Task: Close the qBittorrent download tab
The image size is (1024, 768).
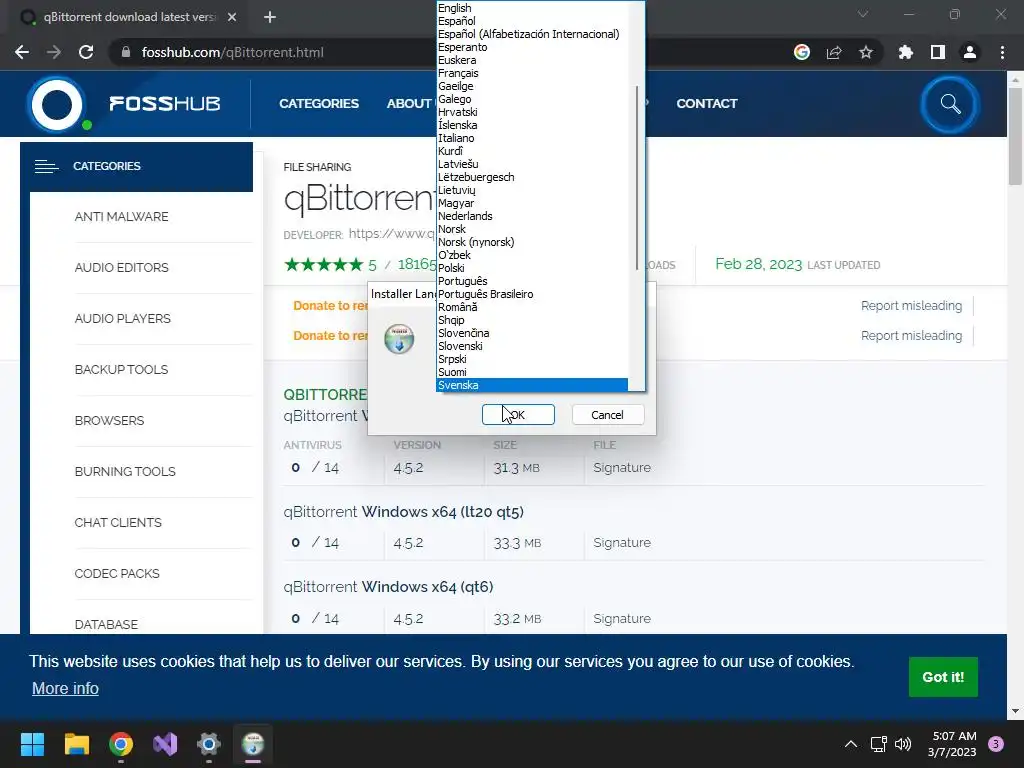Action: coord(232,17)
